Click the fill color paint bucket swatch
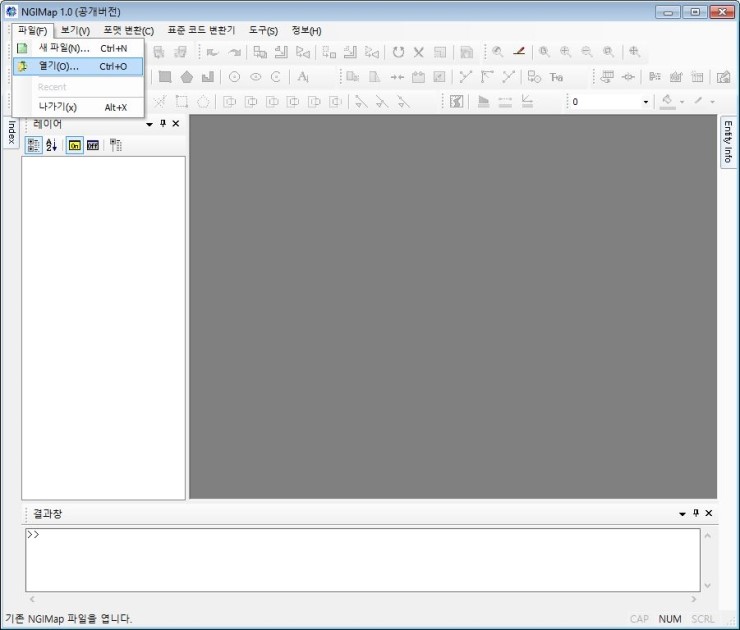 667,101
